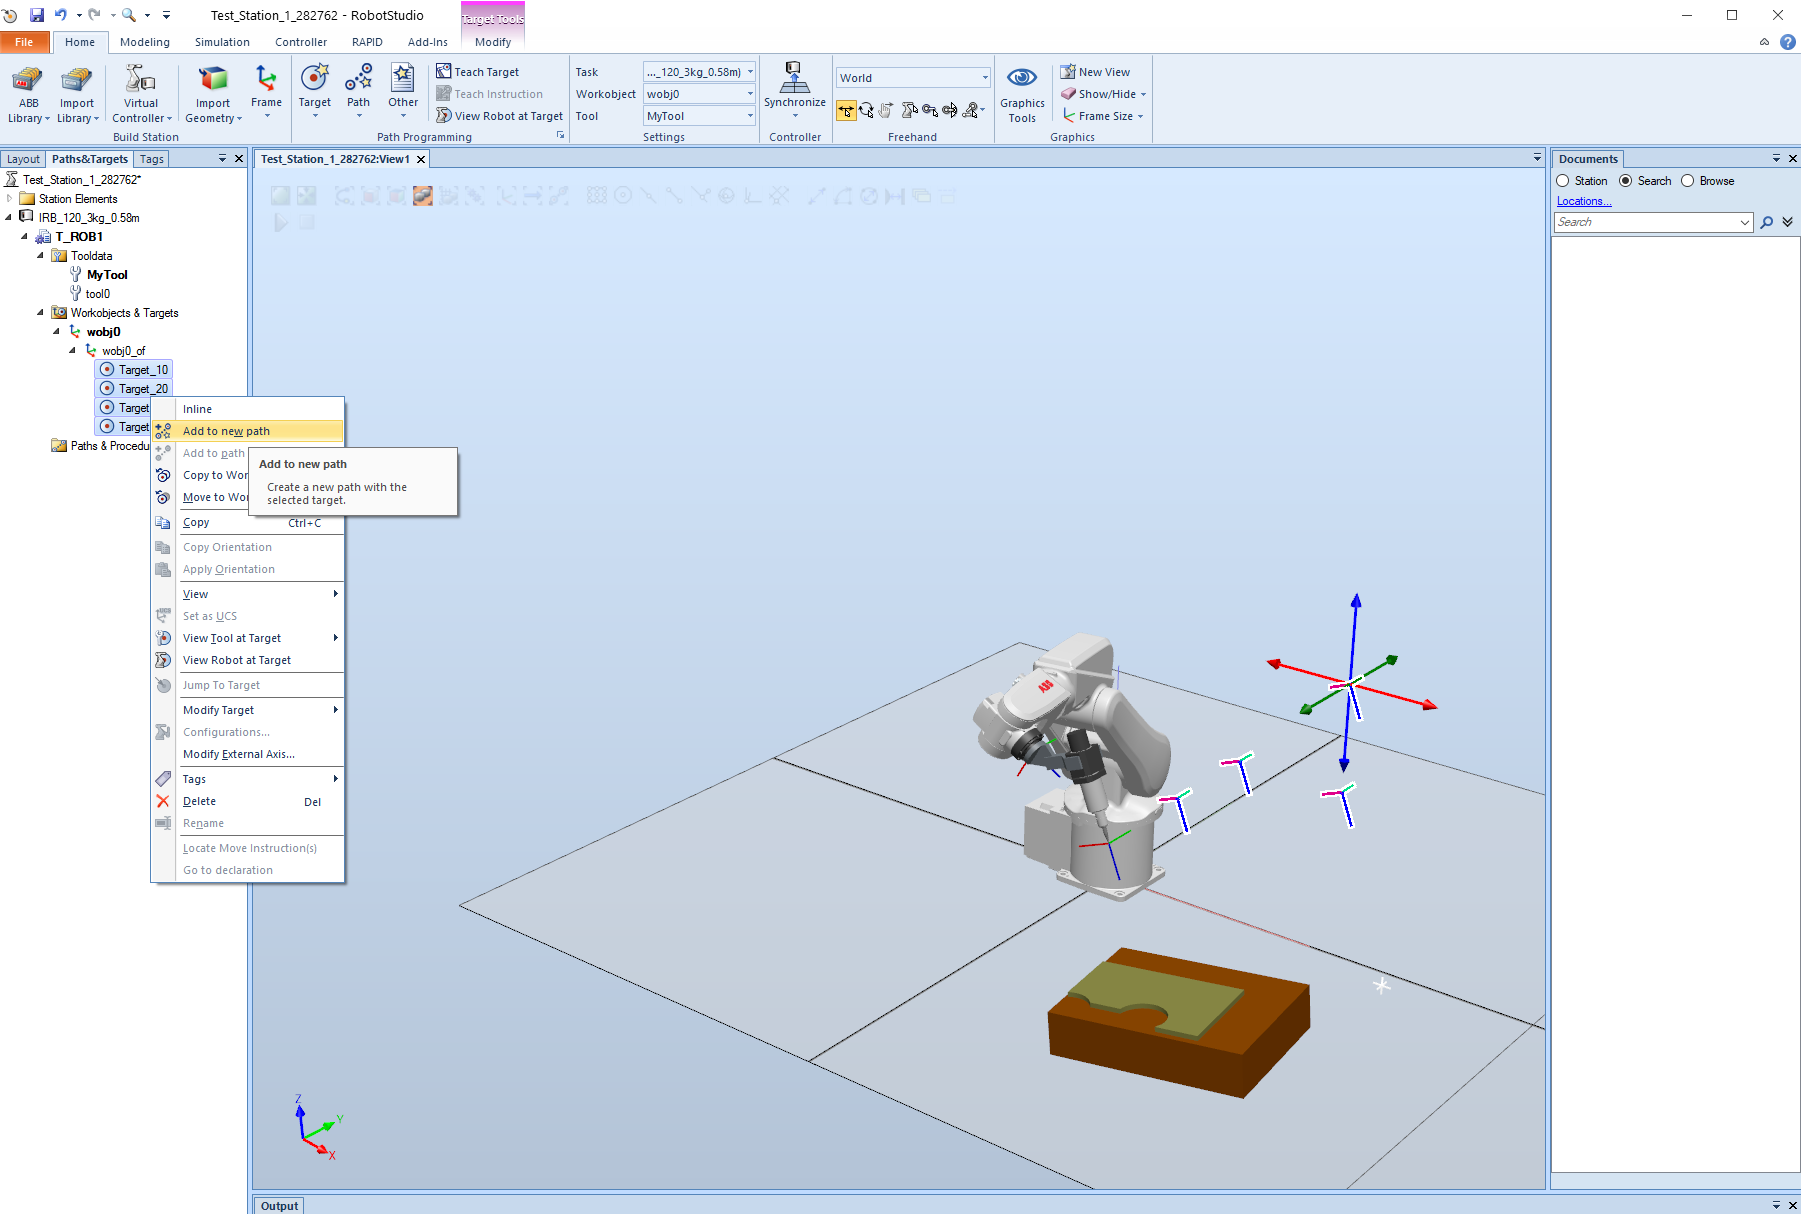Select the Browse radio button
The image size is (1801, 1214).
pos(1688,181)
